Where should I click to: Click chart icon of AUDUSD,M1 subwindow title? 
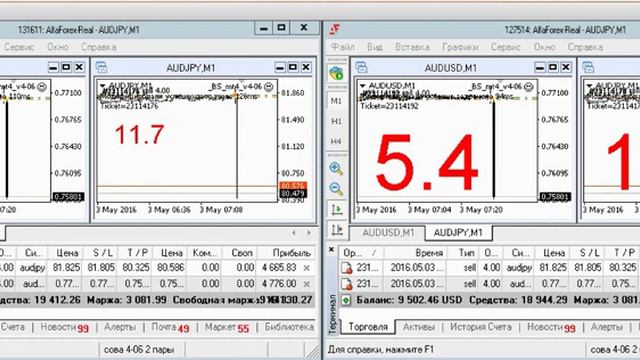click(x=361, y=67)
